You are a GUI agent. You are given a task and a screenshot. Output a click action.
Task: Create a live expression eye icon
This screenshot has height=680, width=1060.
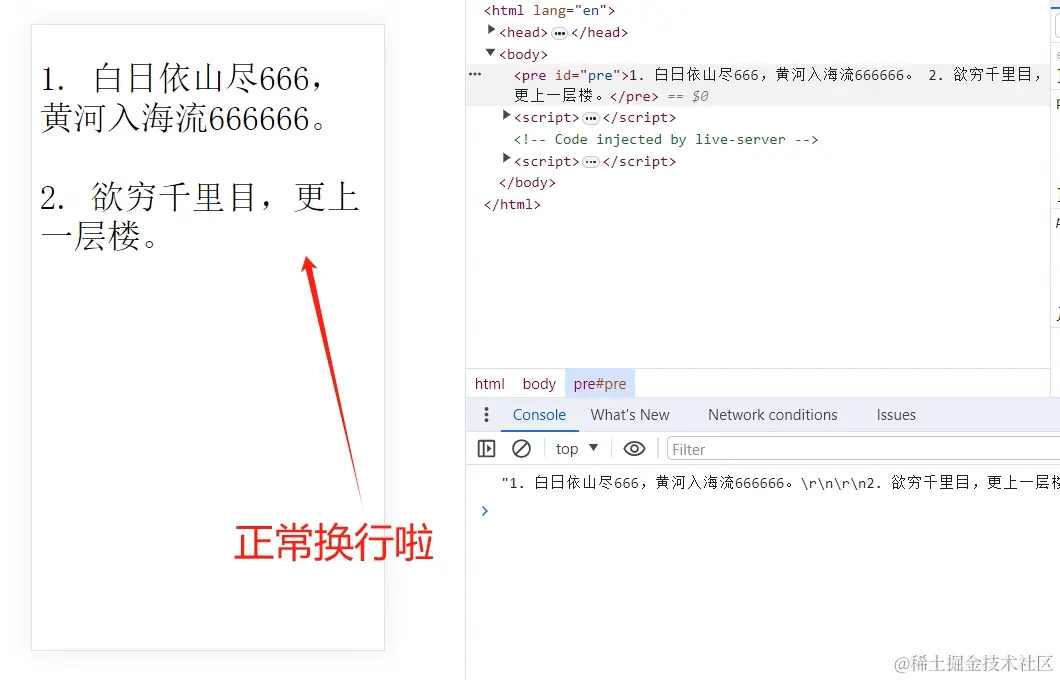click(634, 449)
